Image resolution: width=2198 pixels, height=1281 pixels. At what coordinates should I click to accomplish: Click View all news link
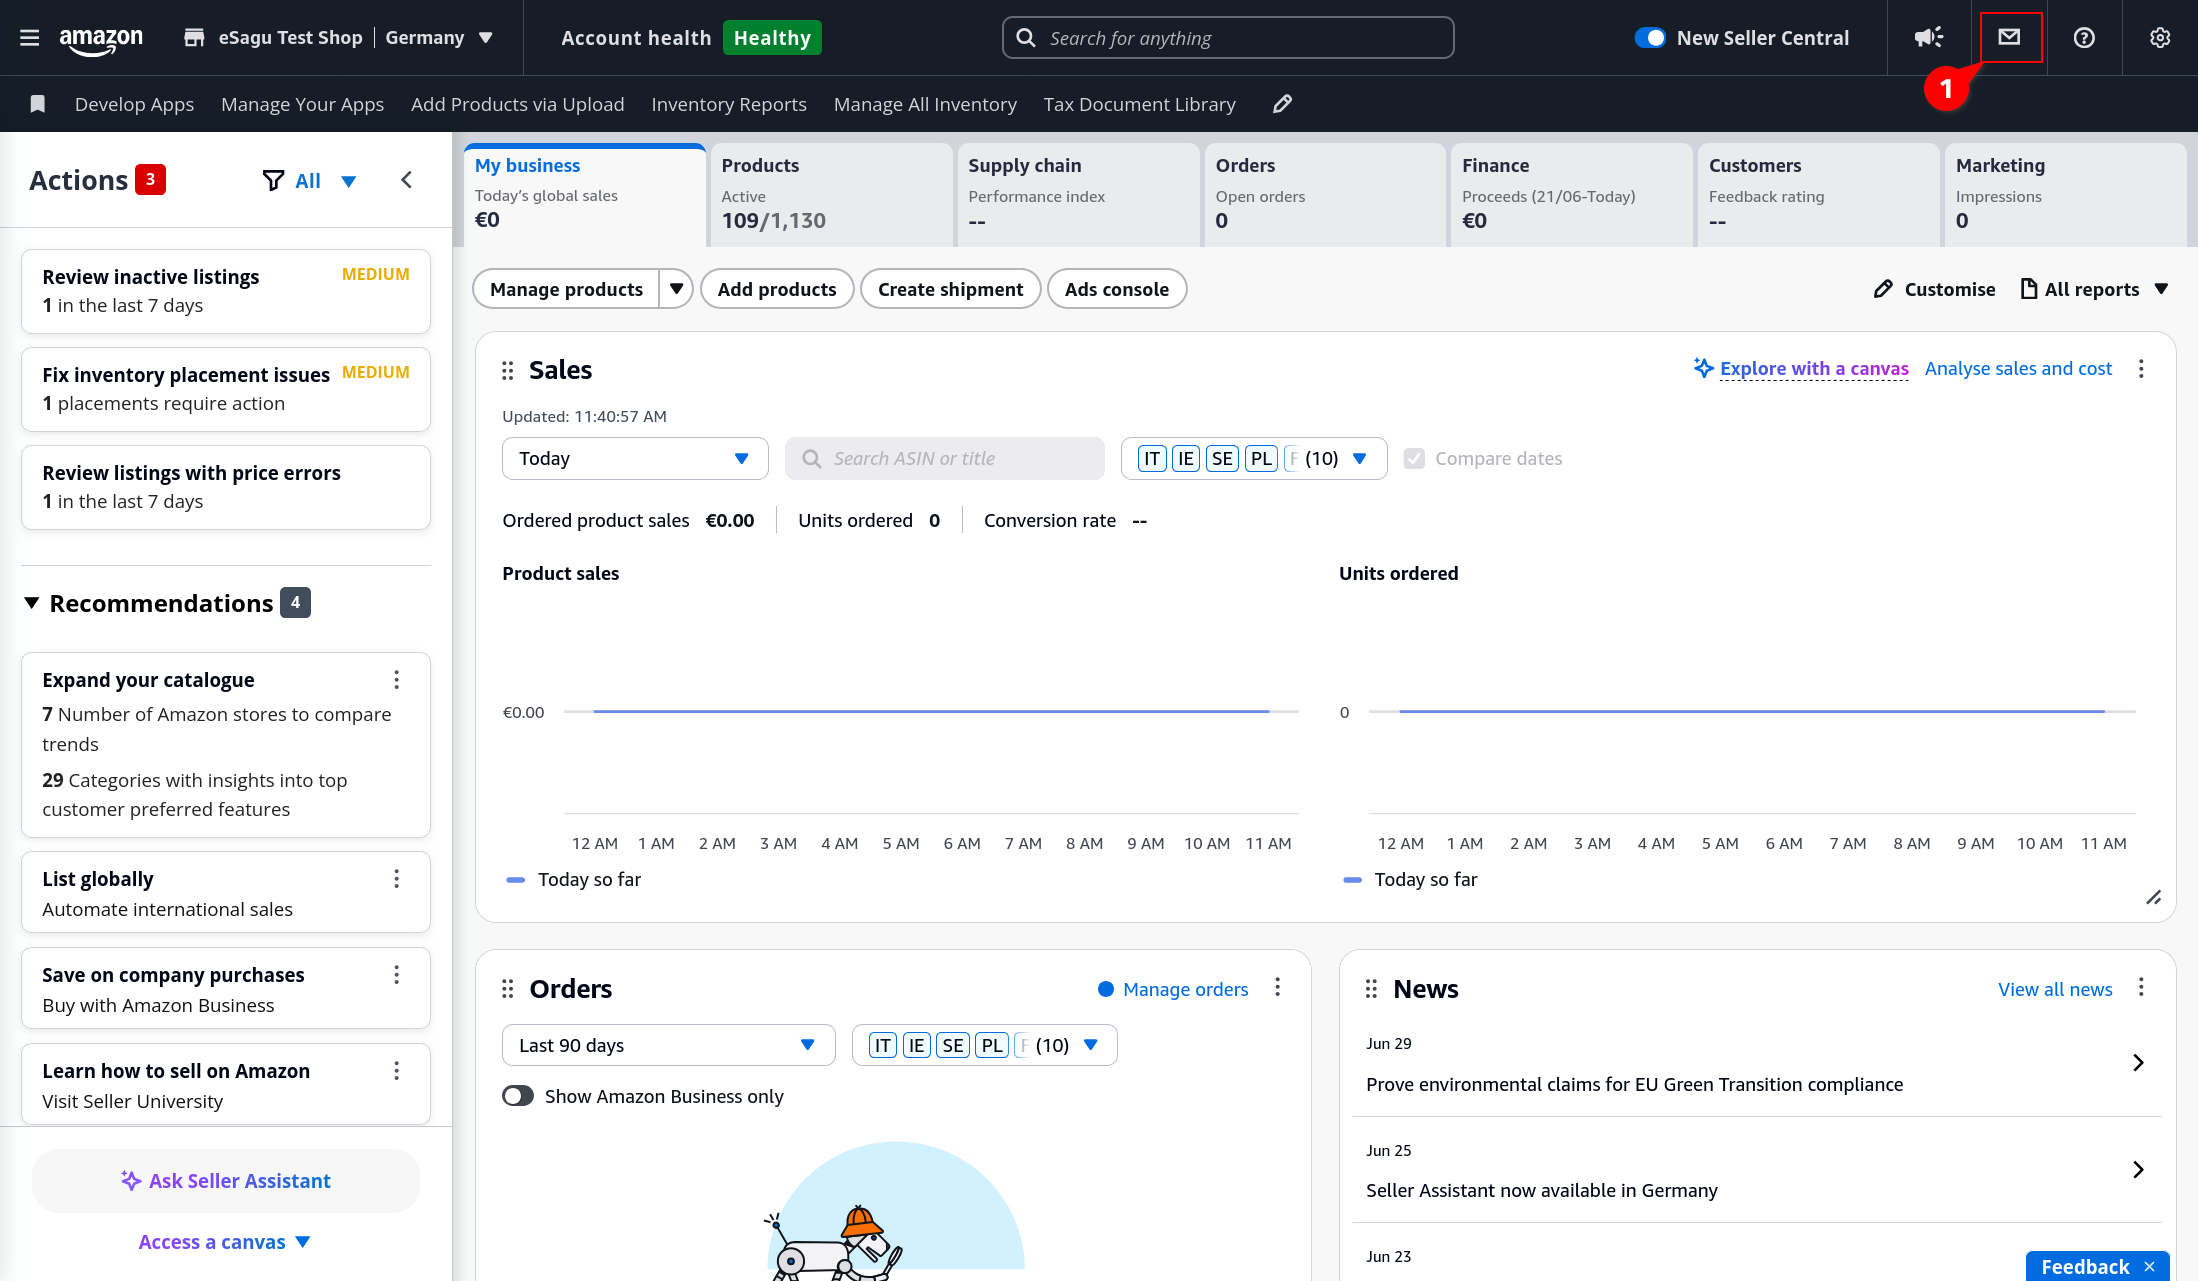[x=2055, y=989]
